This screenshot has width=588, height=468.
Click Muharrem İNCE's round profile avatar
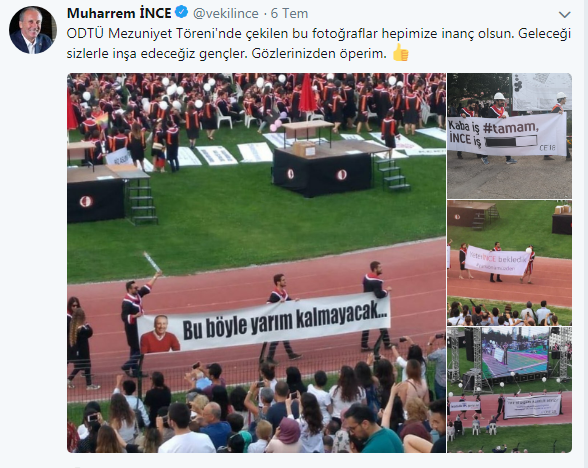(x=32, y=30)
